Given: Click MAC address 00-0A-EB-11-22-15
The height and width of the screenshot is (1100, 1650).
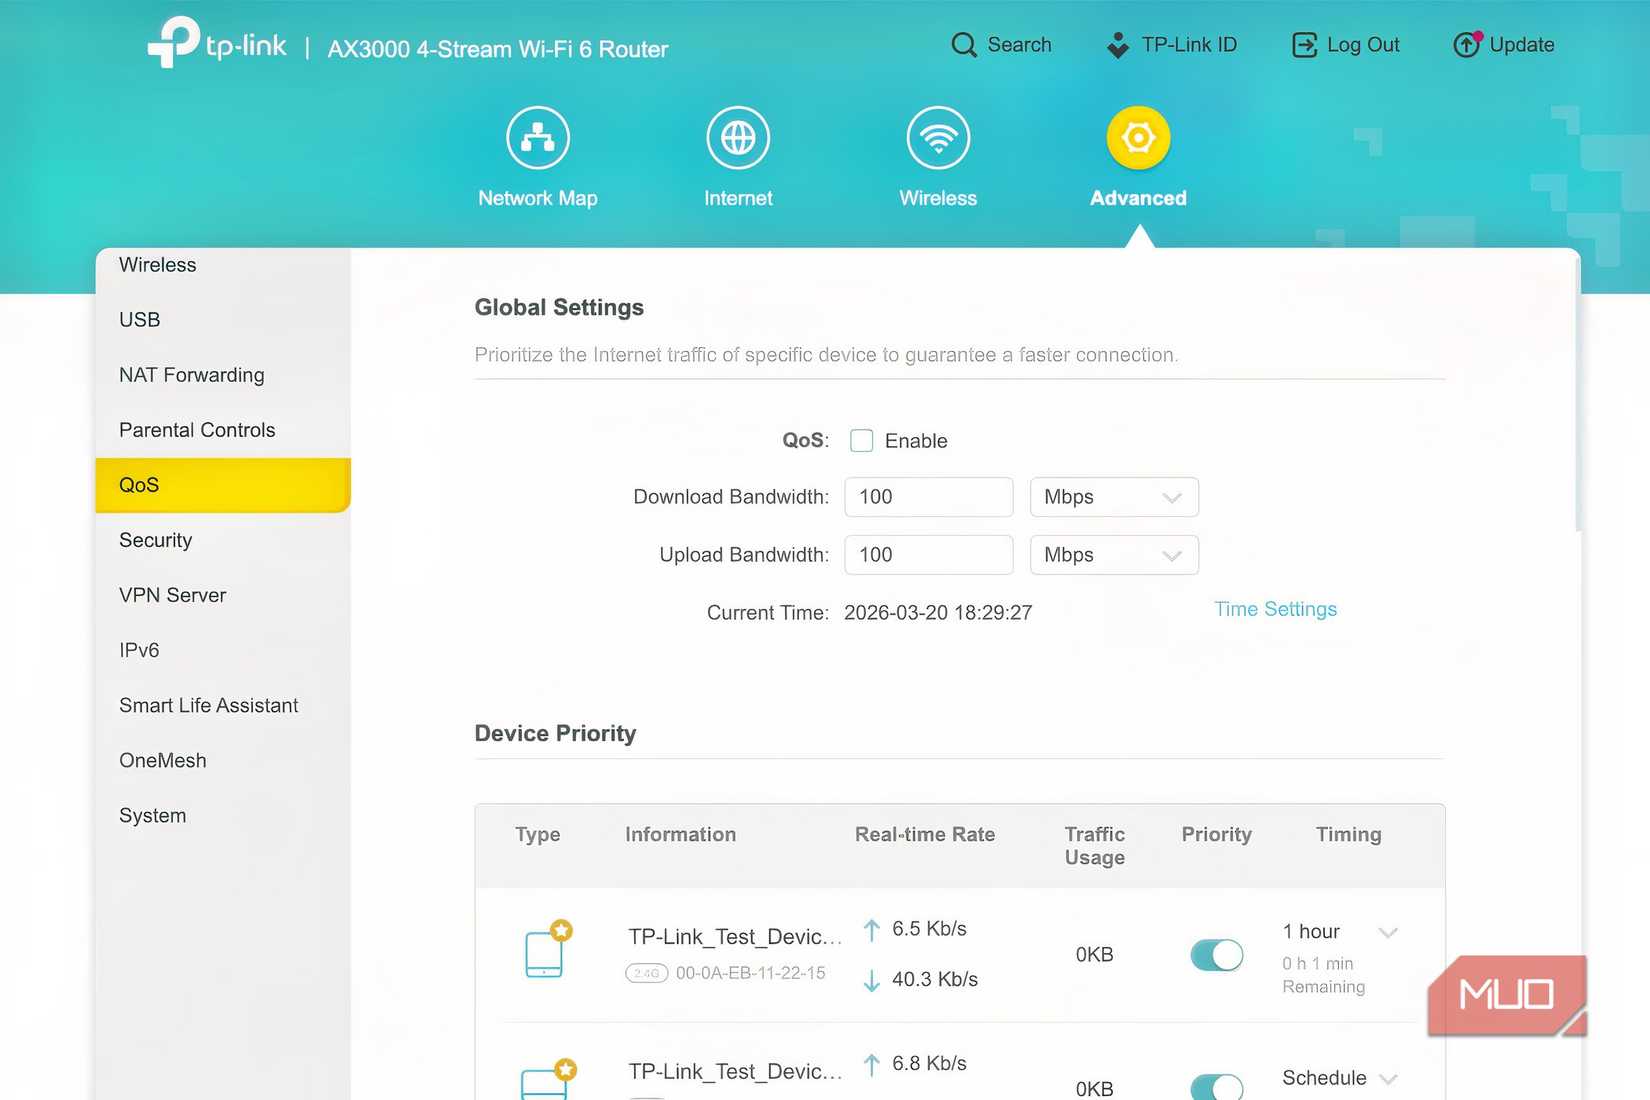Looking at the screenshot, I should point(751,973).
